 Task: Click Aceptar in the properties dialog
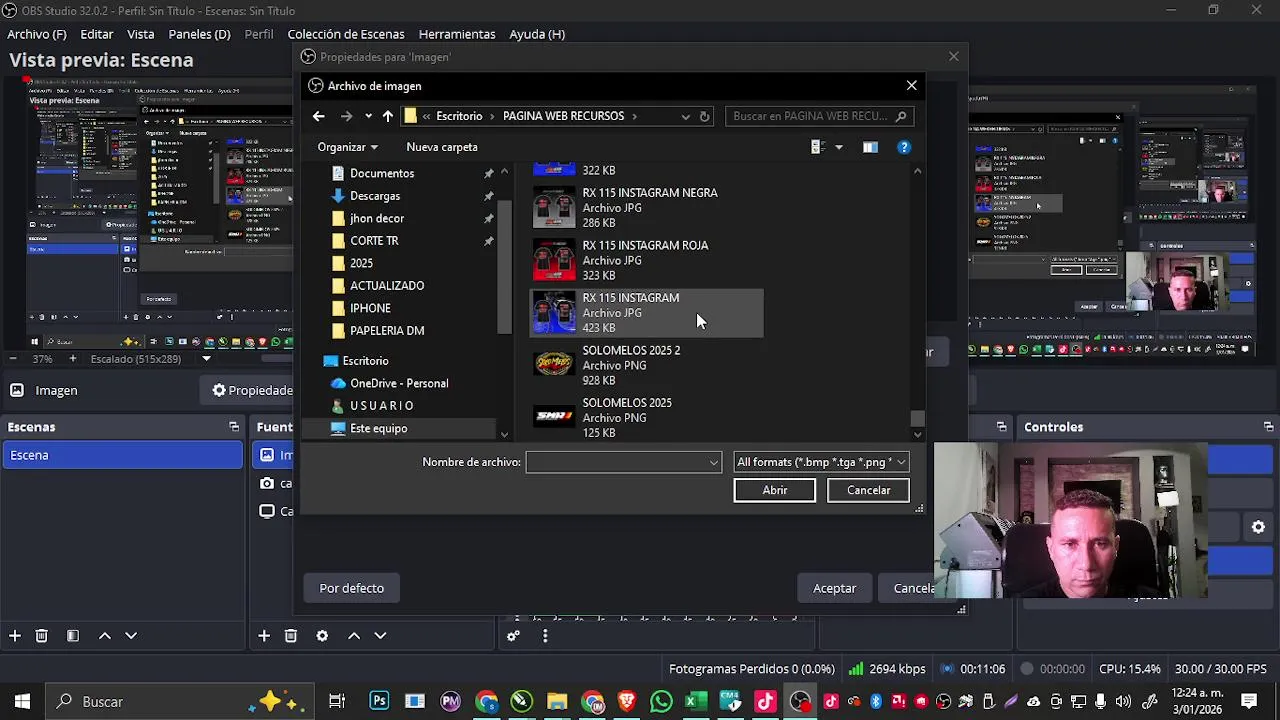(x=835, y=588)
